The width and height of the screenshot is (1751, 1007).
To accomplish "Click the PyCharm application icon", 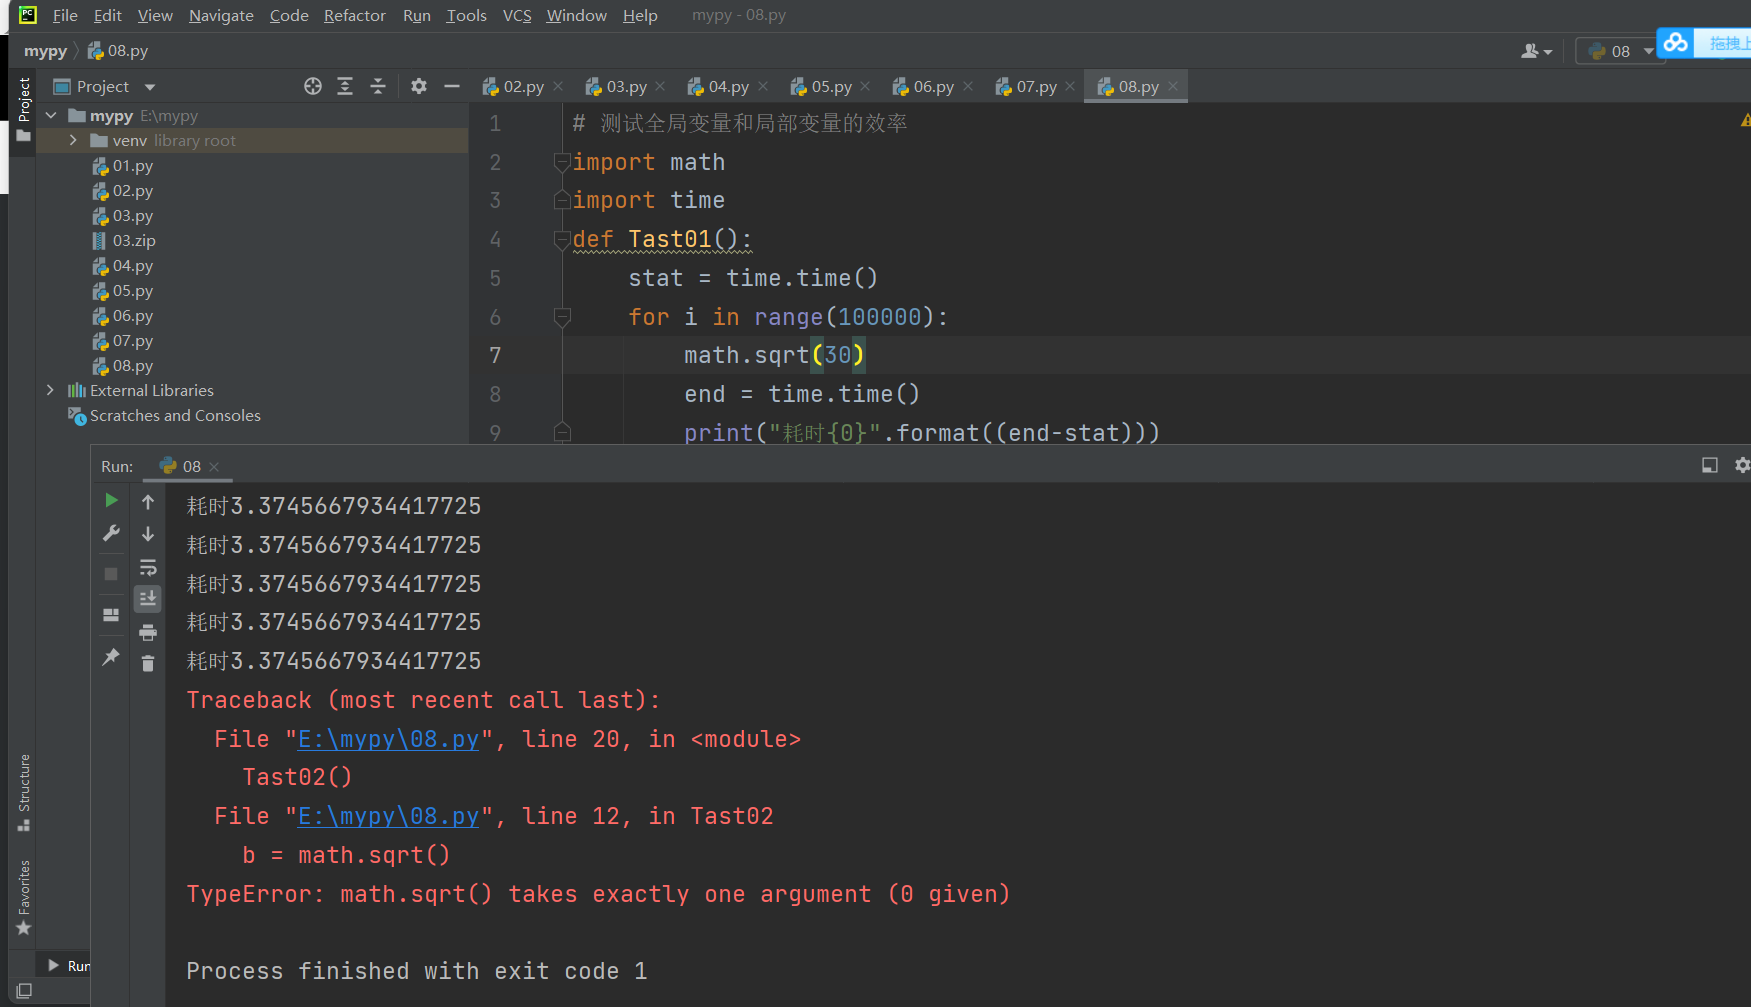I will pyautogui.click(x=28, y=15).
